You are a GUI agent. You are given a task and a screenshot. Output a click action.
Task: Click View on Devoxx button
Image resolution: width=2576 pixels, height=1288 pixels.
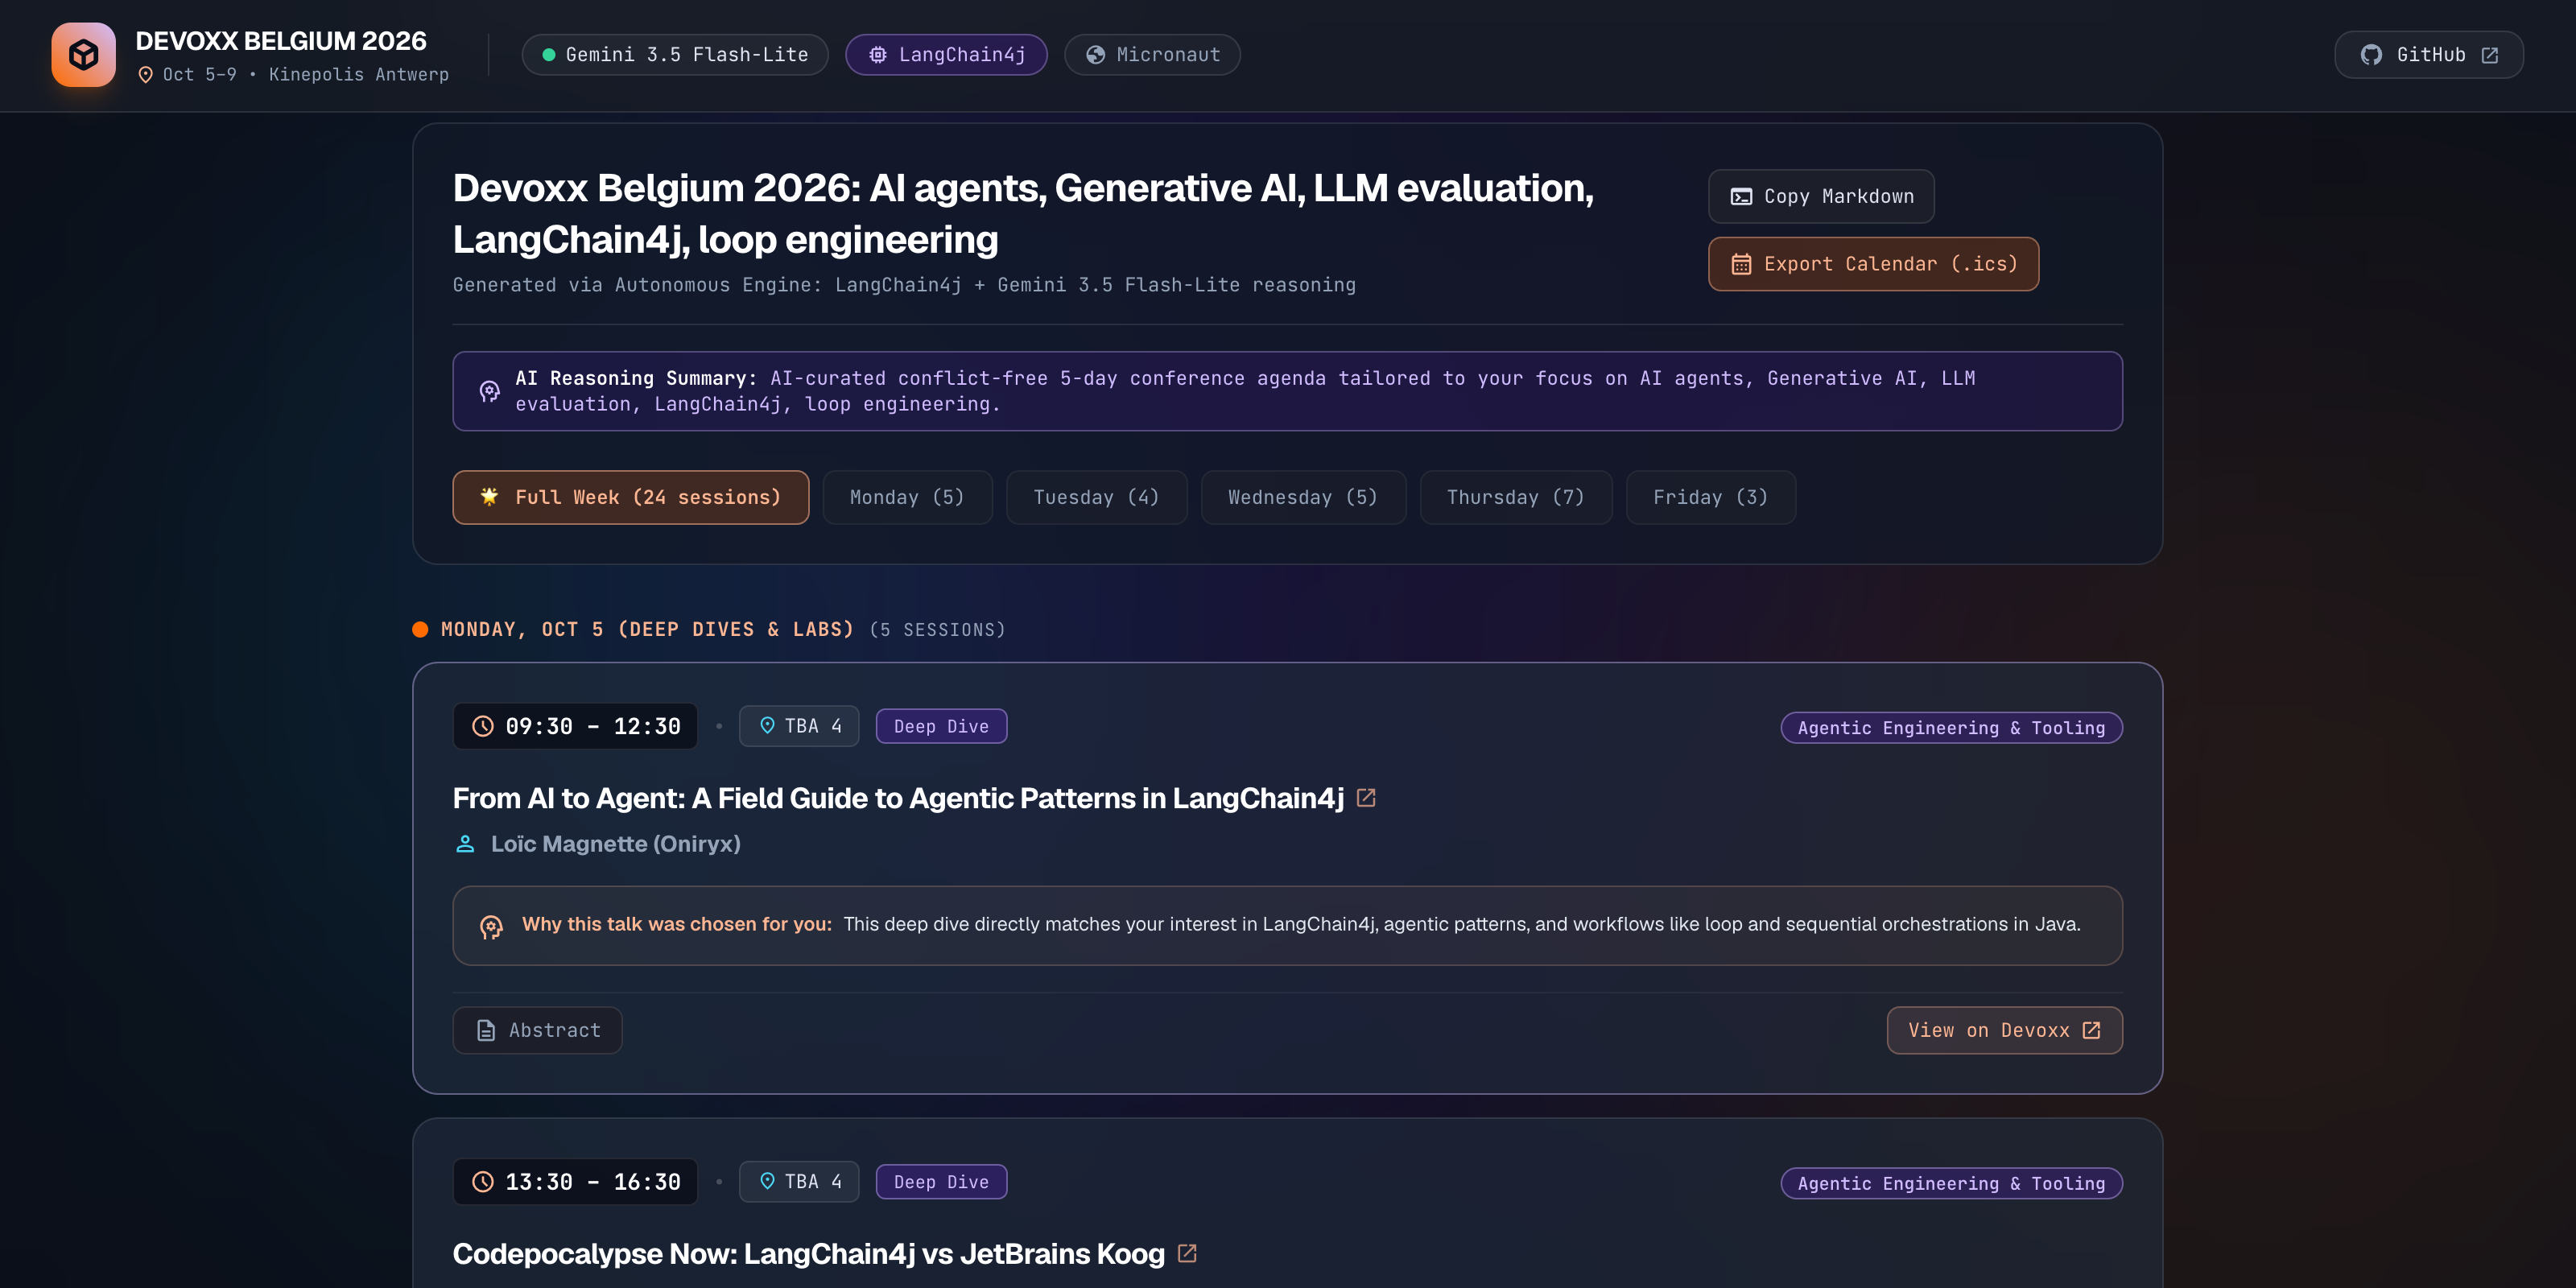2004,1031
